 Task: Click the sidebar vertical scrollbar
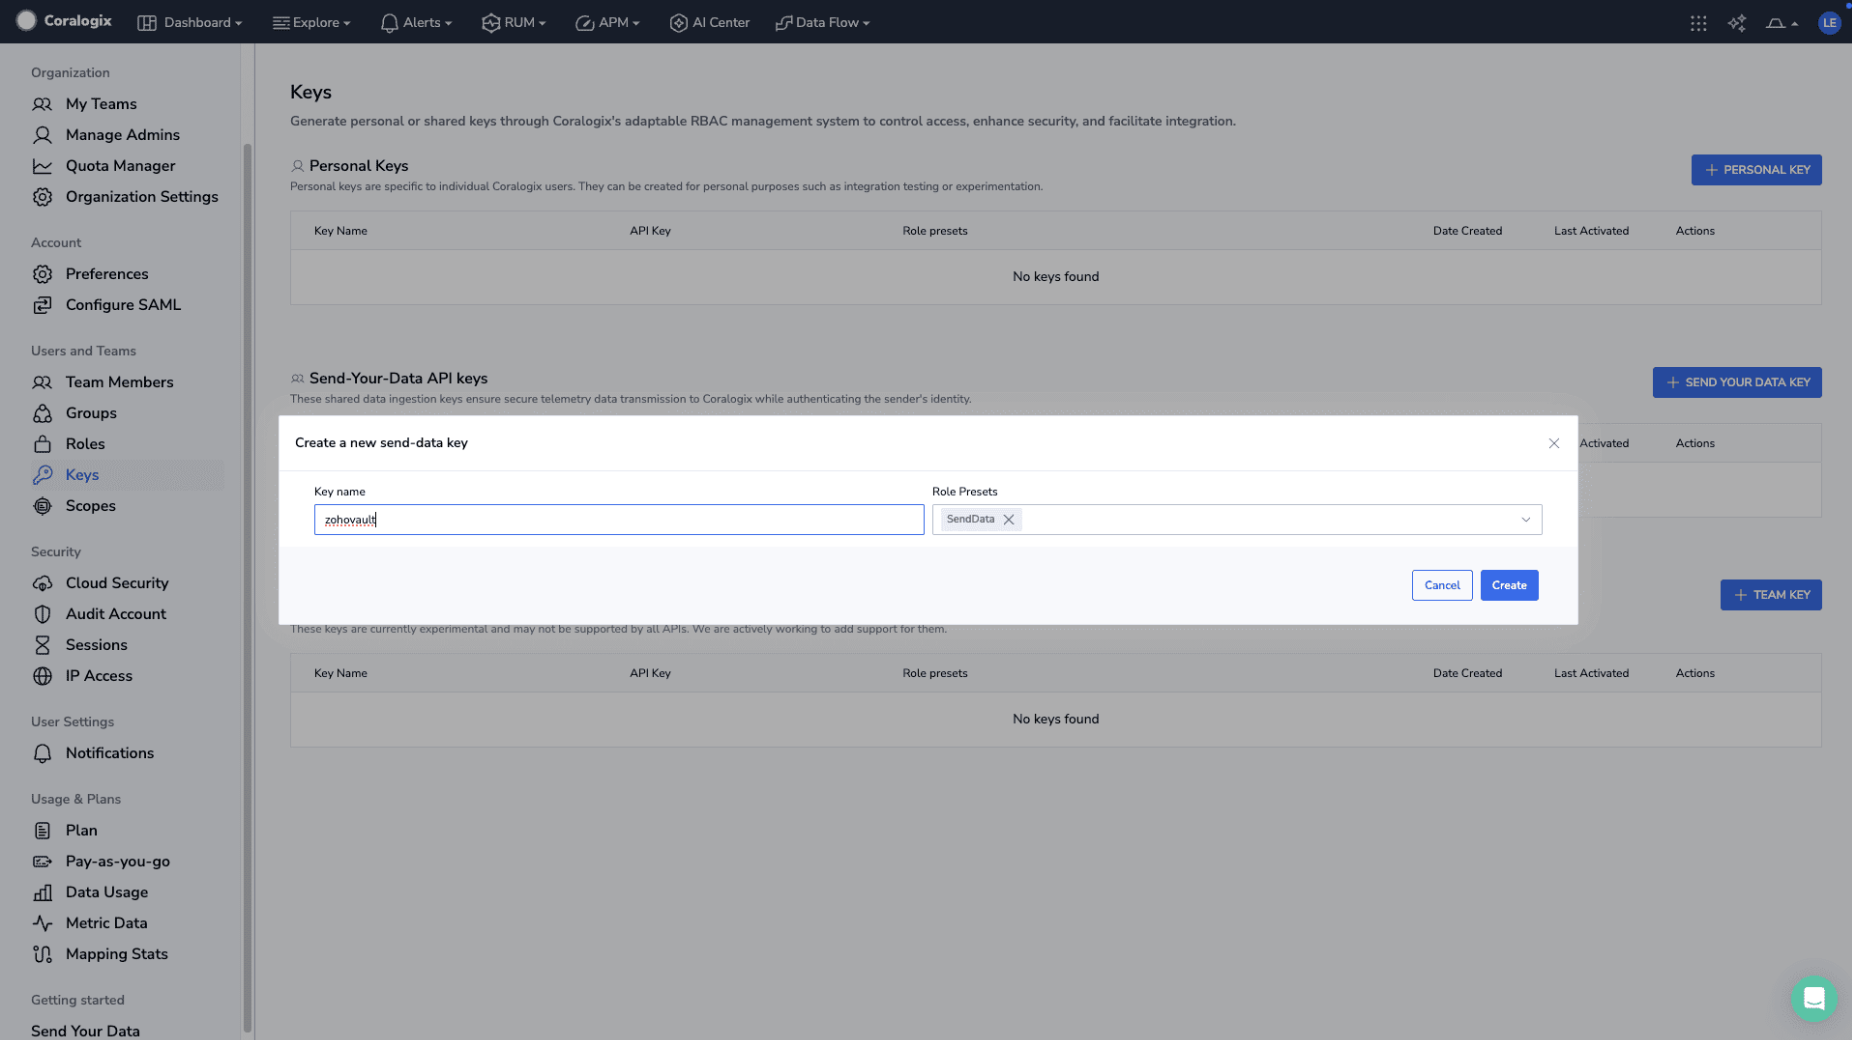coord(247,588)
